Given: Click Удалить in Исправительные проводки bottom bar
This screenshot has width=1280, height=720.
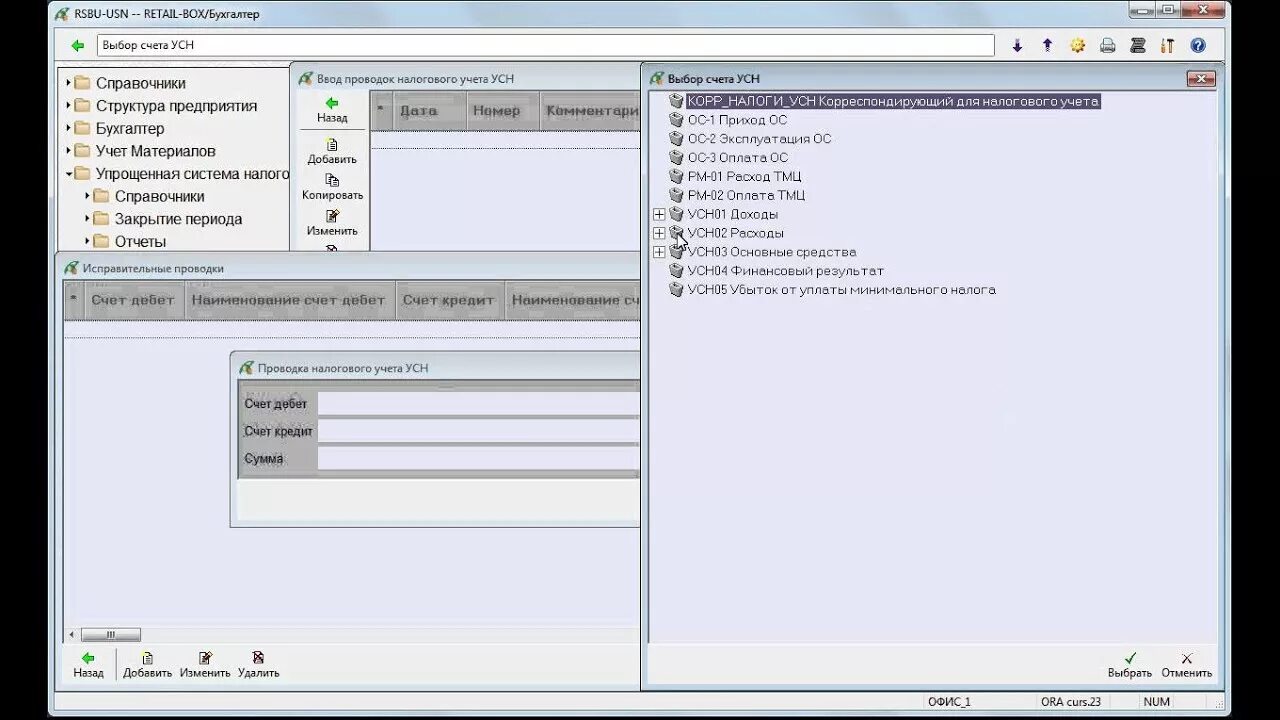Looking at the screenshot, I should click(258, 665).
